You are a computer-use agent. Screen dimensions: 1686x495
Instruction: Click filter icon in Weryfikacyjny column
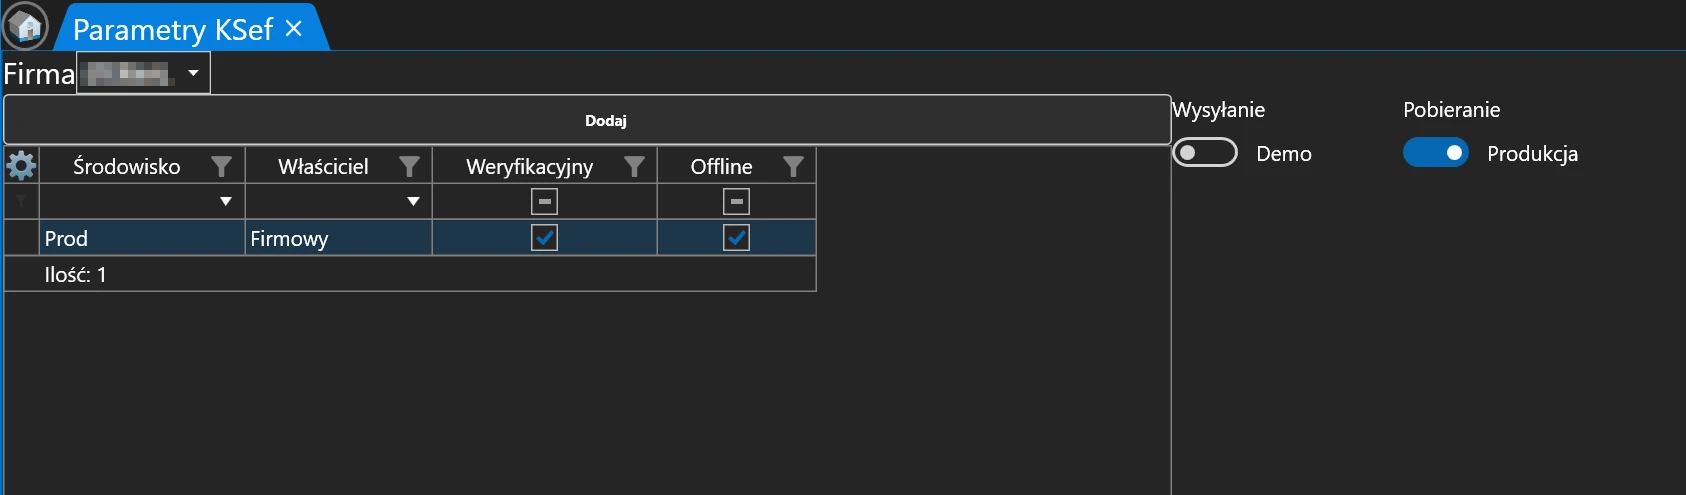click(634, 166)
